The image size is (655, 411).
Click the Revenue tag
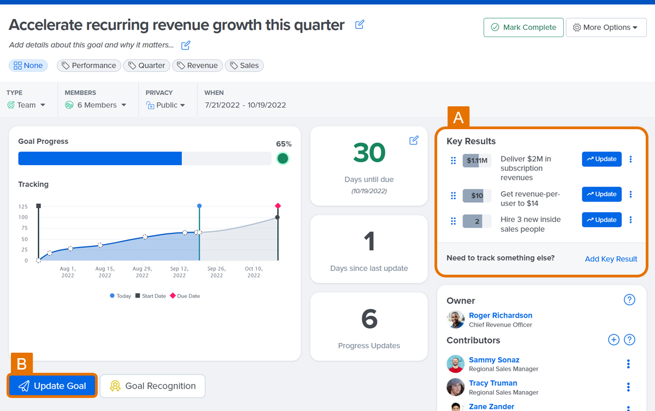coord(197,66)
